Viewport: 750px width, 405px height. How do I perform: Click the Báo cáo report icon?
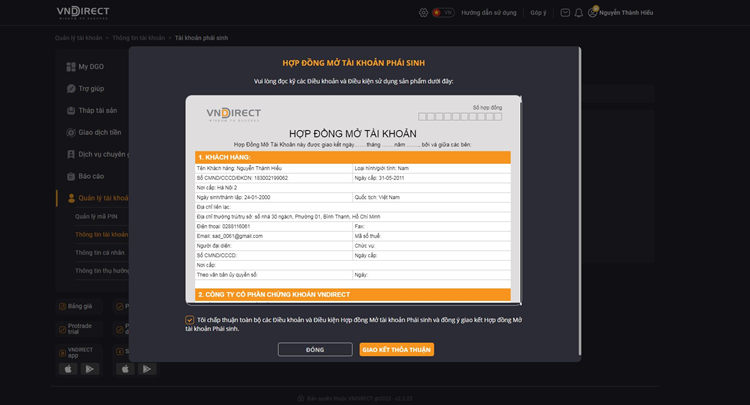click(x=71, y=176)
